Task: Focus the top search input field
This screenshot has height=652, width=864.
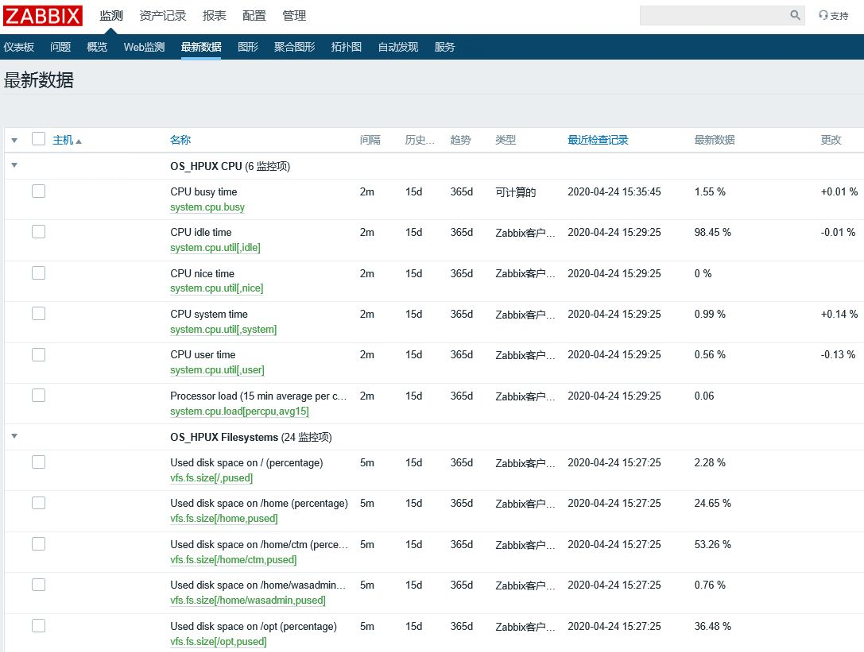Action: [x=714, y=15]
